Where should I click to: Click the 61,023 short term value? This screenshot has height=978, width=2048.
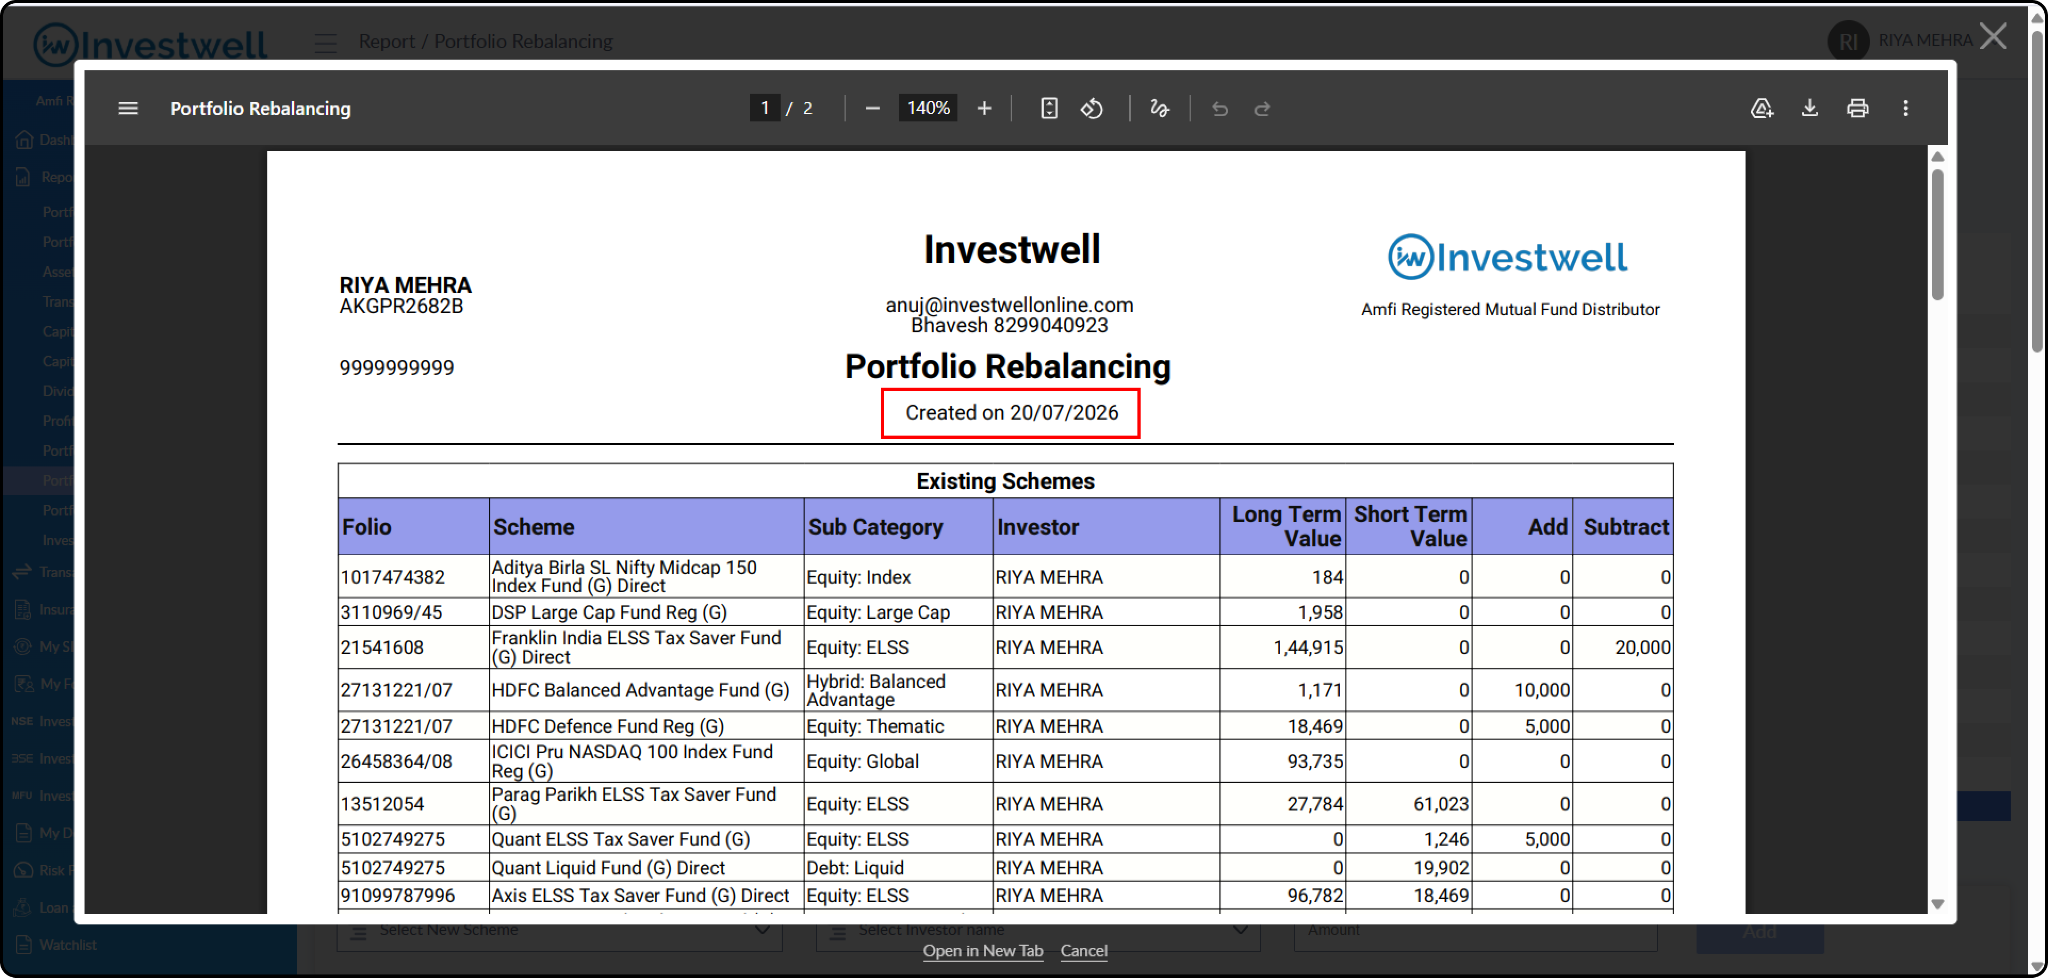[1441, 804]
